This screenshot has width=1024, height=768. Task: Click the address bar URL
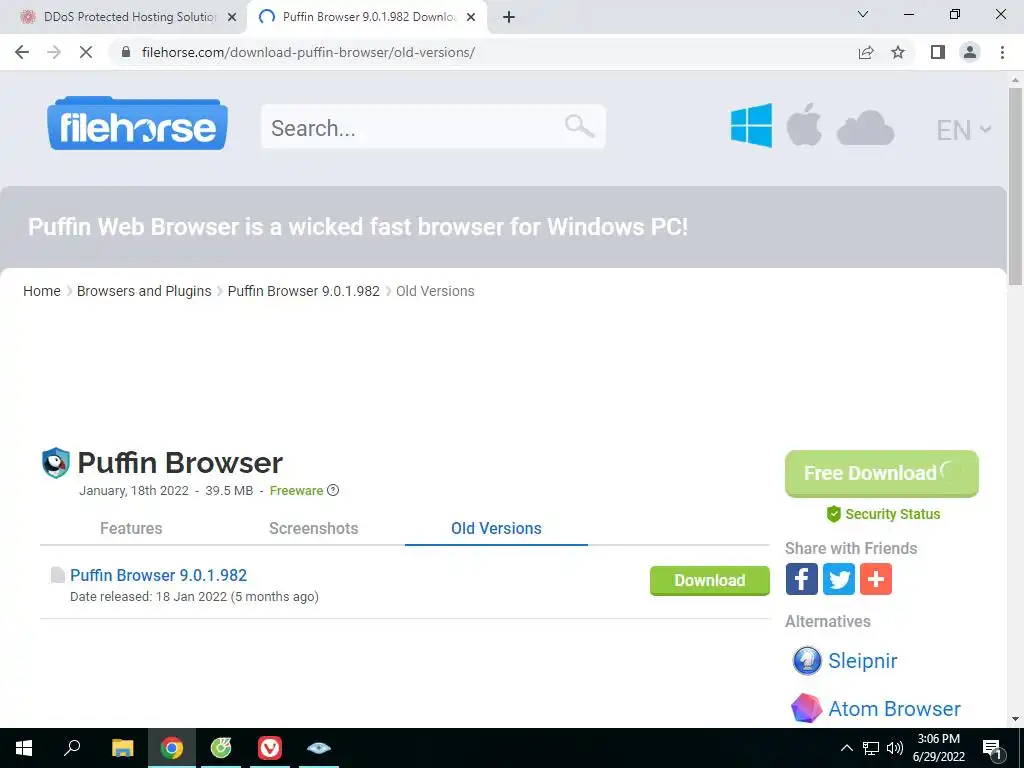308,52
